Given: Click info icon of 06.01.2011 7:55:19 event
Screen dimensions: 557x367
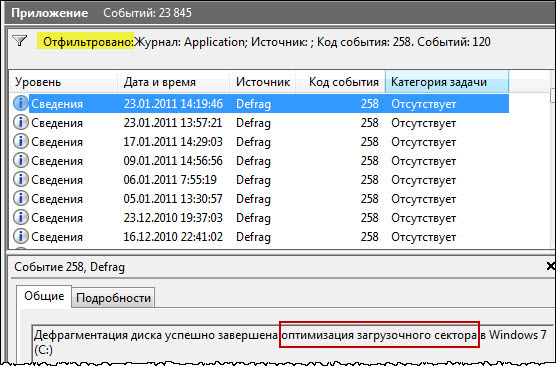Looking at the screenshot, I should pyautogui.click(x=21, y=179).
